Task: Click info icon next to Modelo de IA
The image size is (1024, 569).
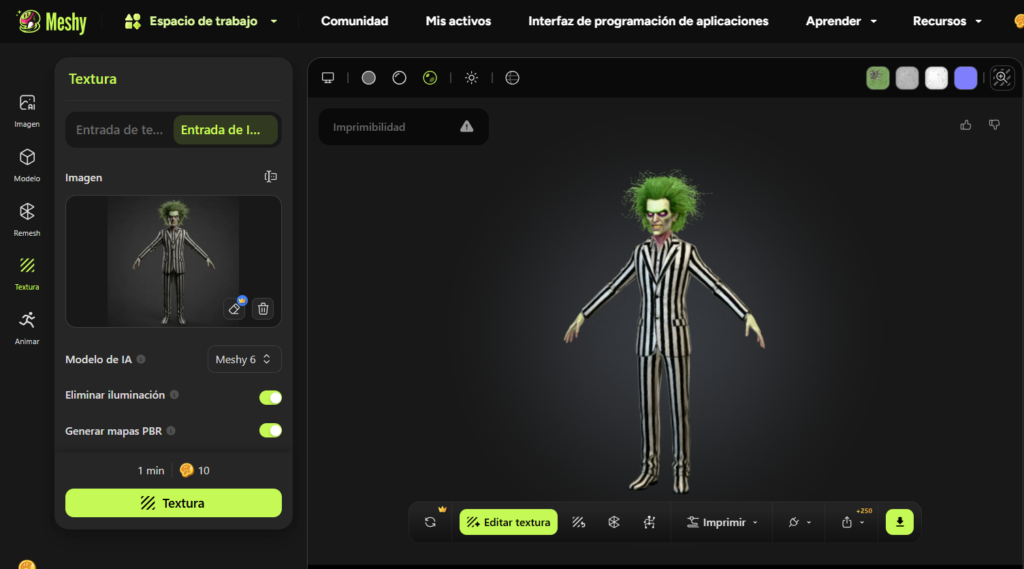Action: coord(141,359)
